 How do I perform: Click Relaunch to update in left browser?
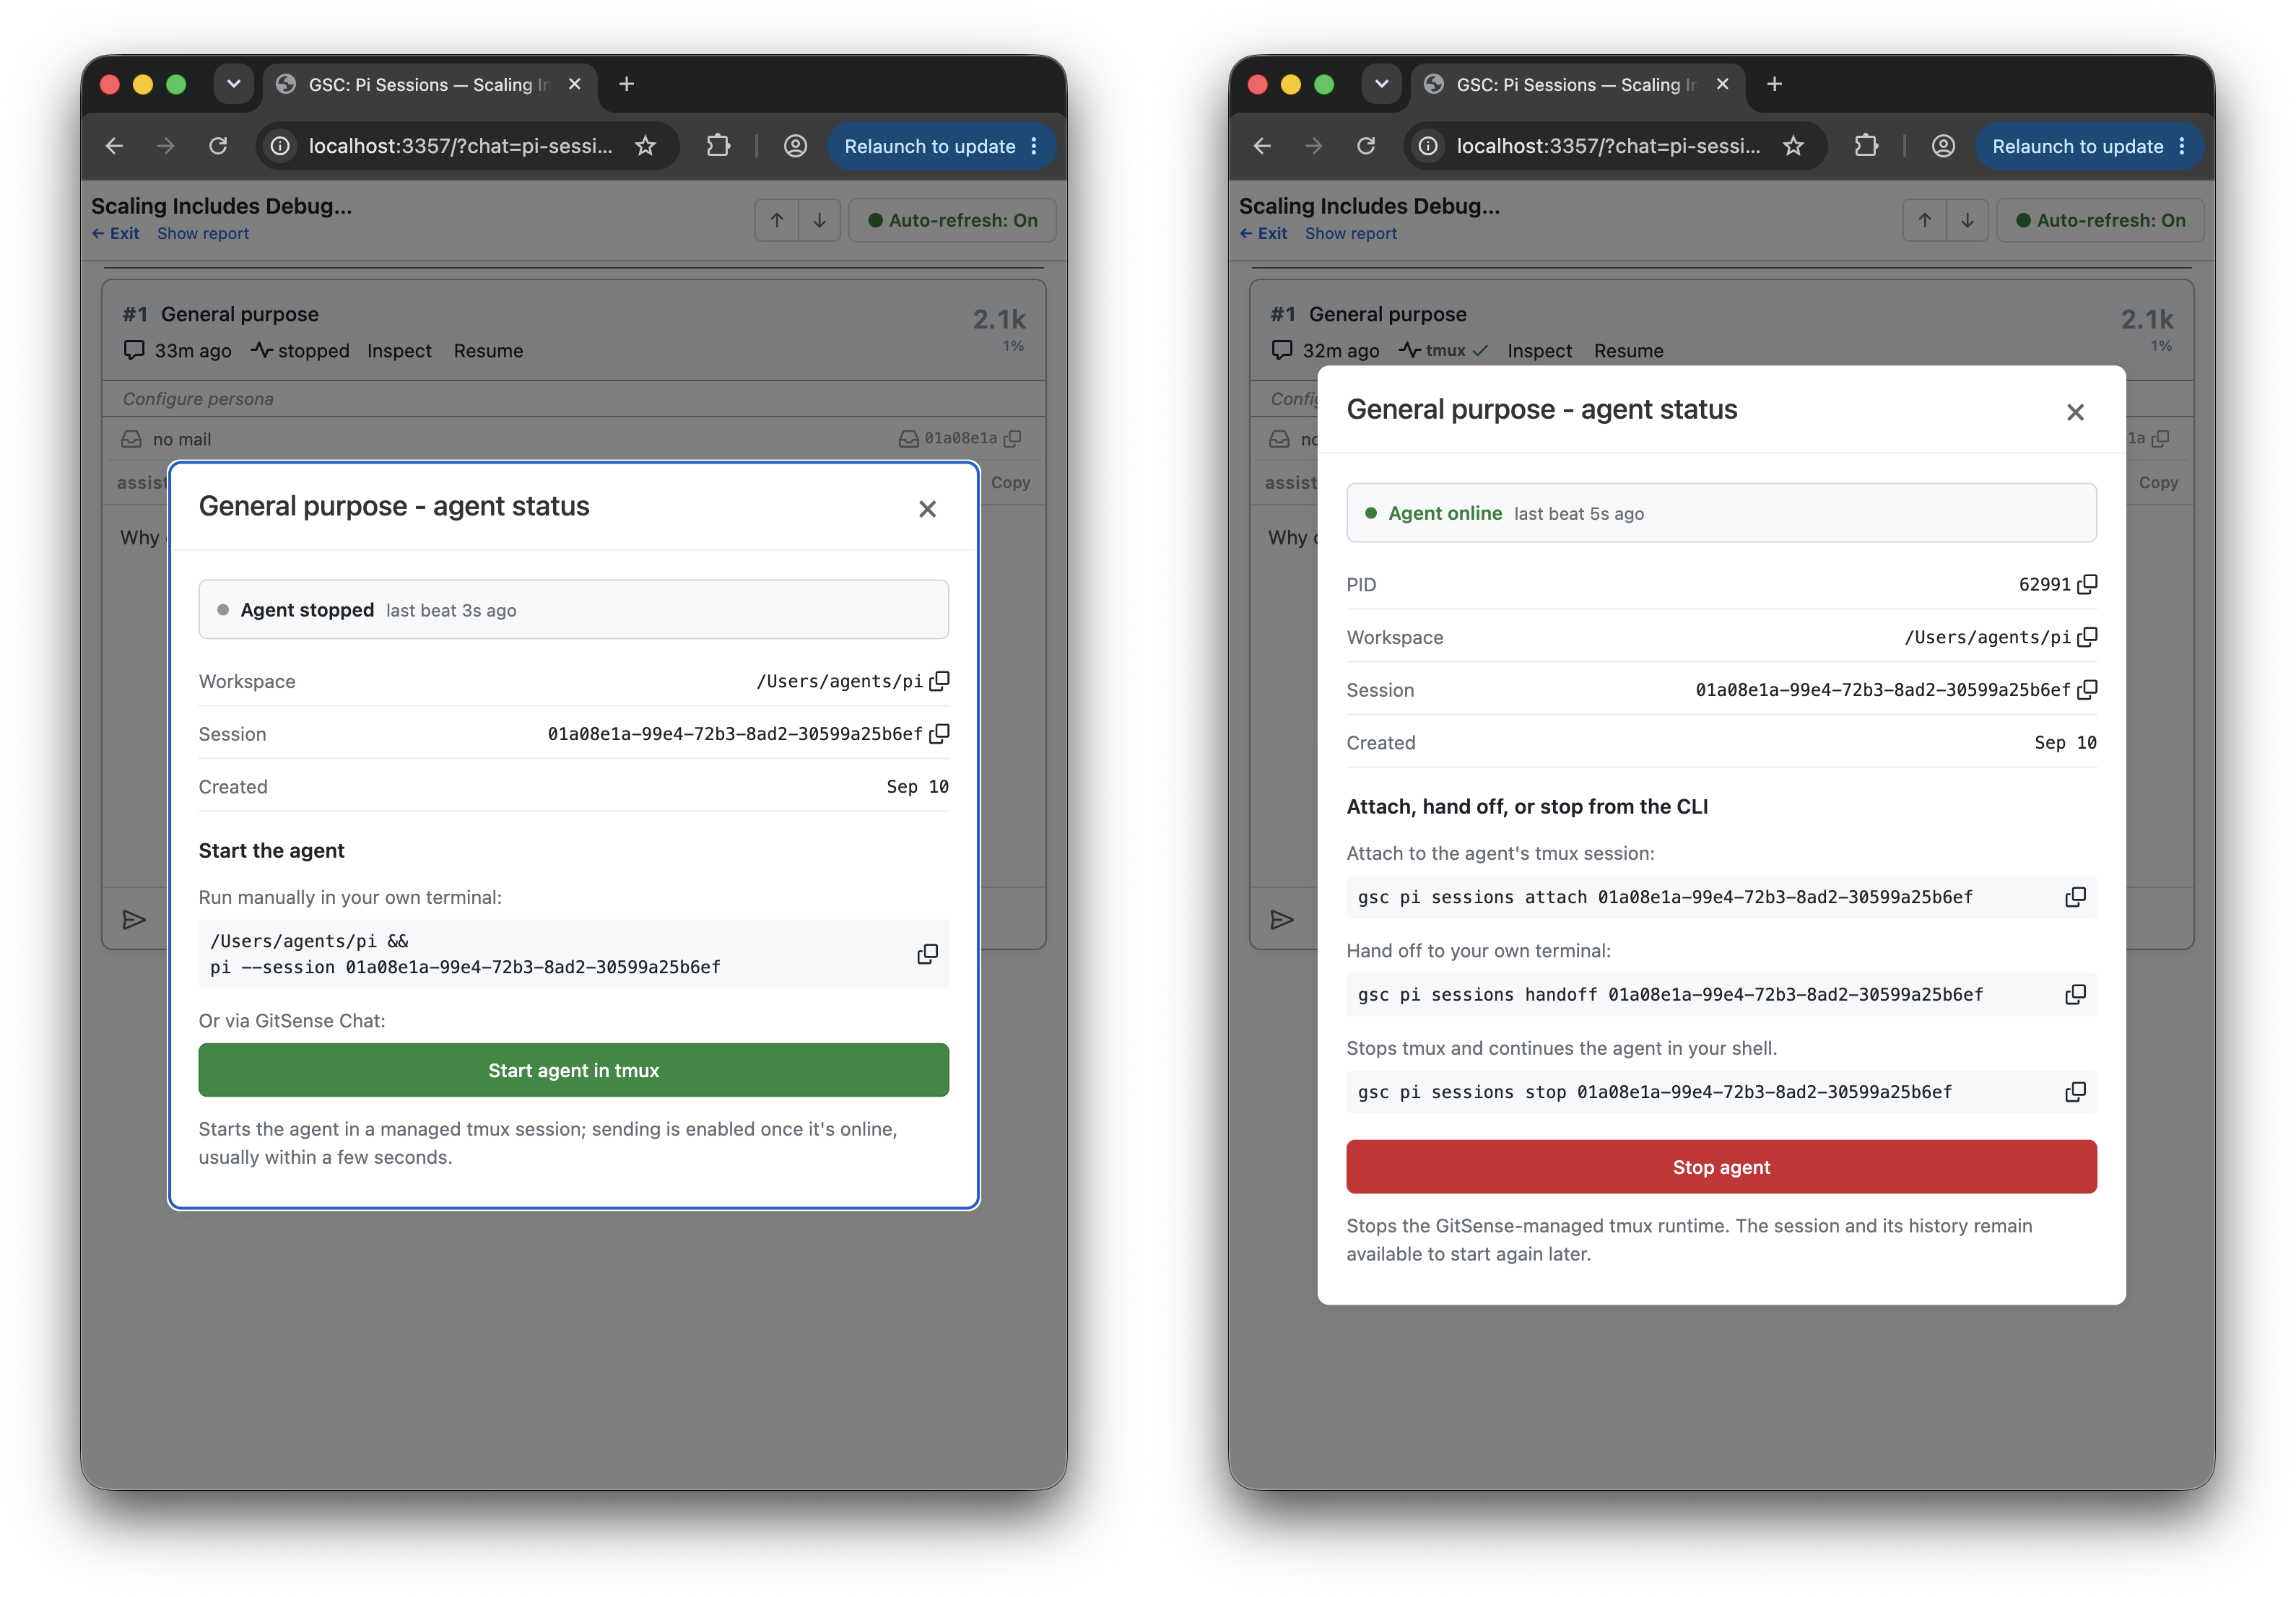pyautogui.click(x=929, y=146)
